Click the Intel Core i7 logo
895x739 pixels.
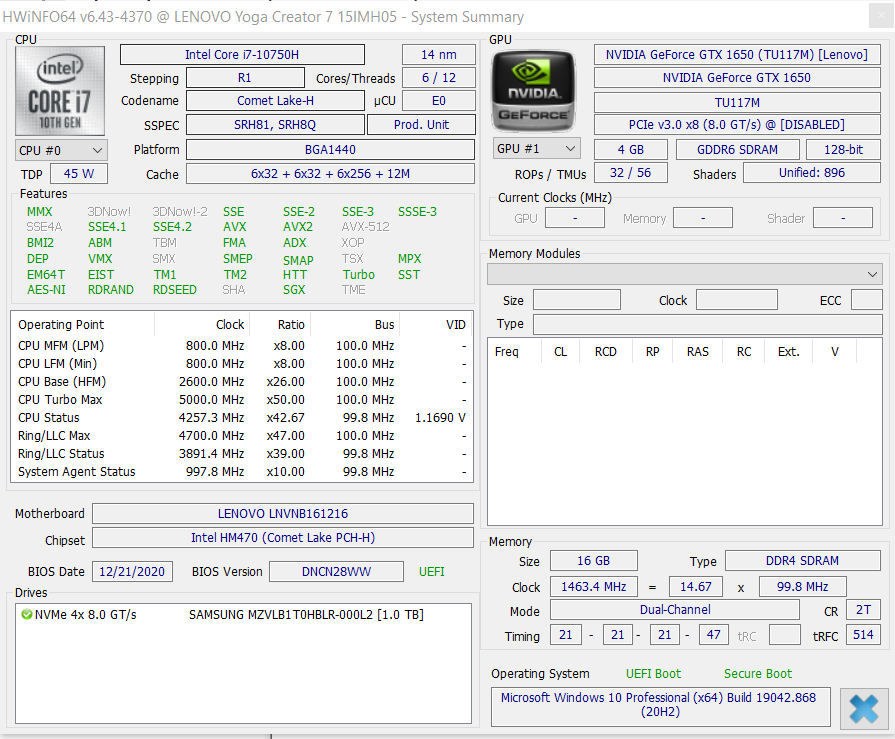(62, 89)
